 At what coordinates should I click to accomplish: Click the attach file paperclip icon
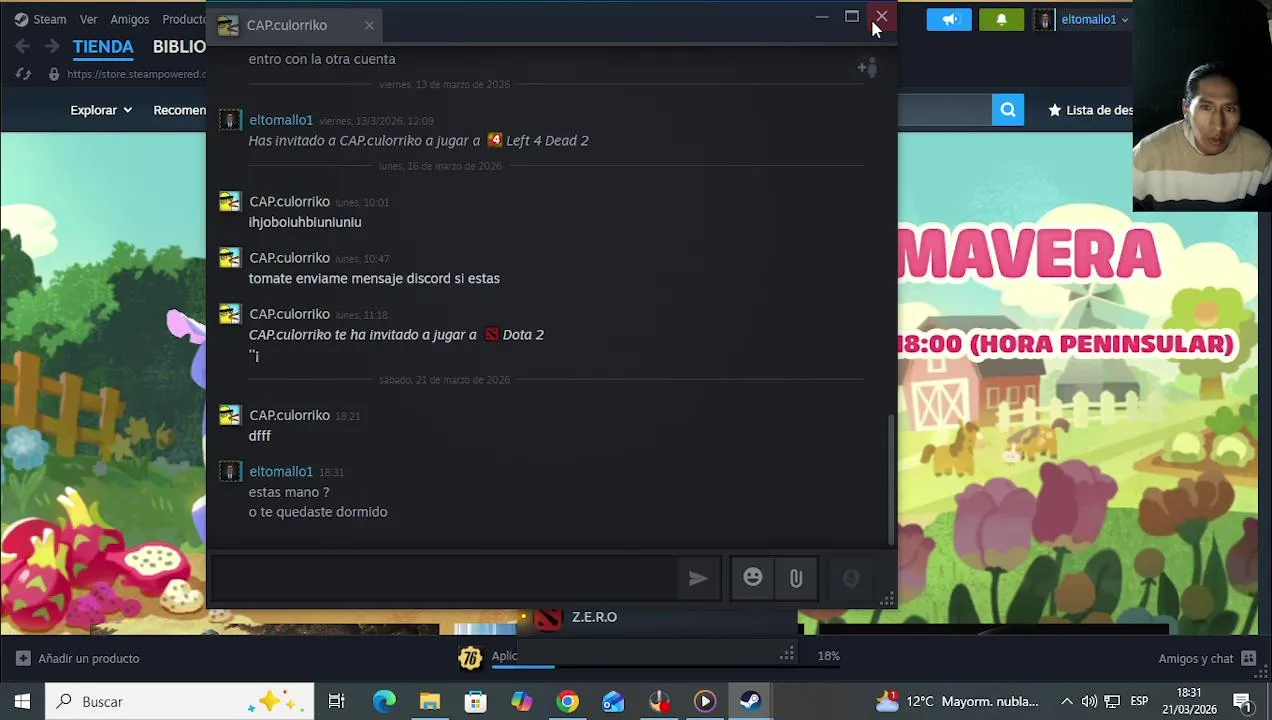click(796, 578)
